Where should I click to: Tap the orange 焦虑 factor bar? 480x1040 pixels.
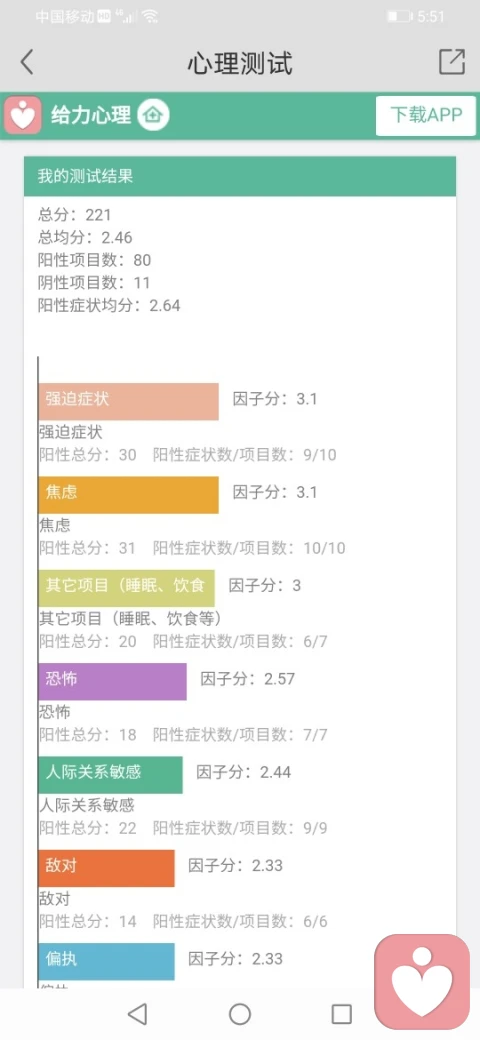128,495
